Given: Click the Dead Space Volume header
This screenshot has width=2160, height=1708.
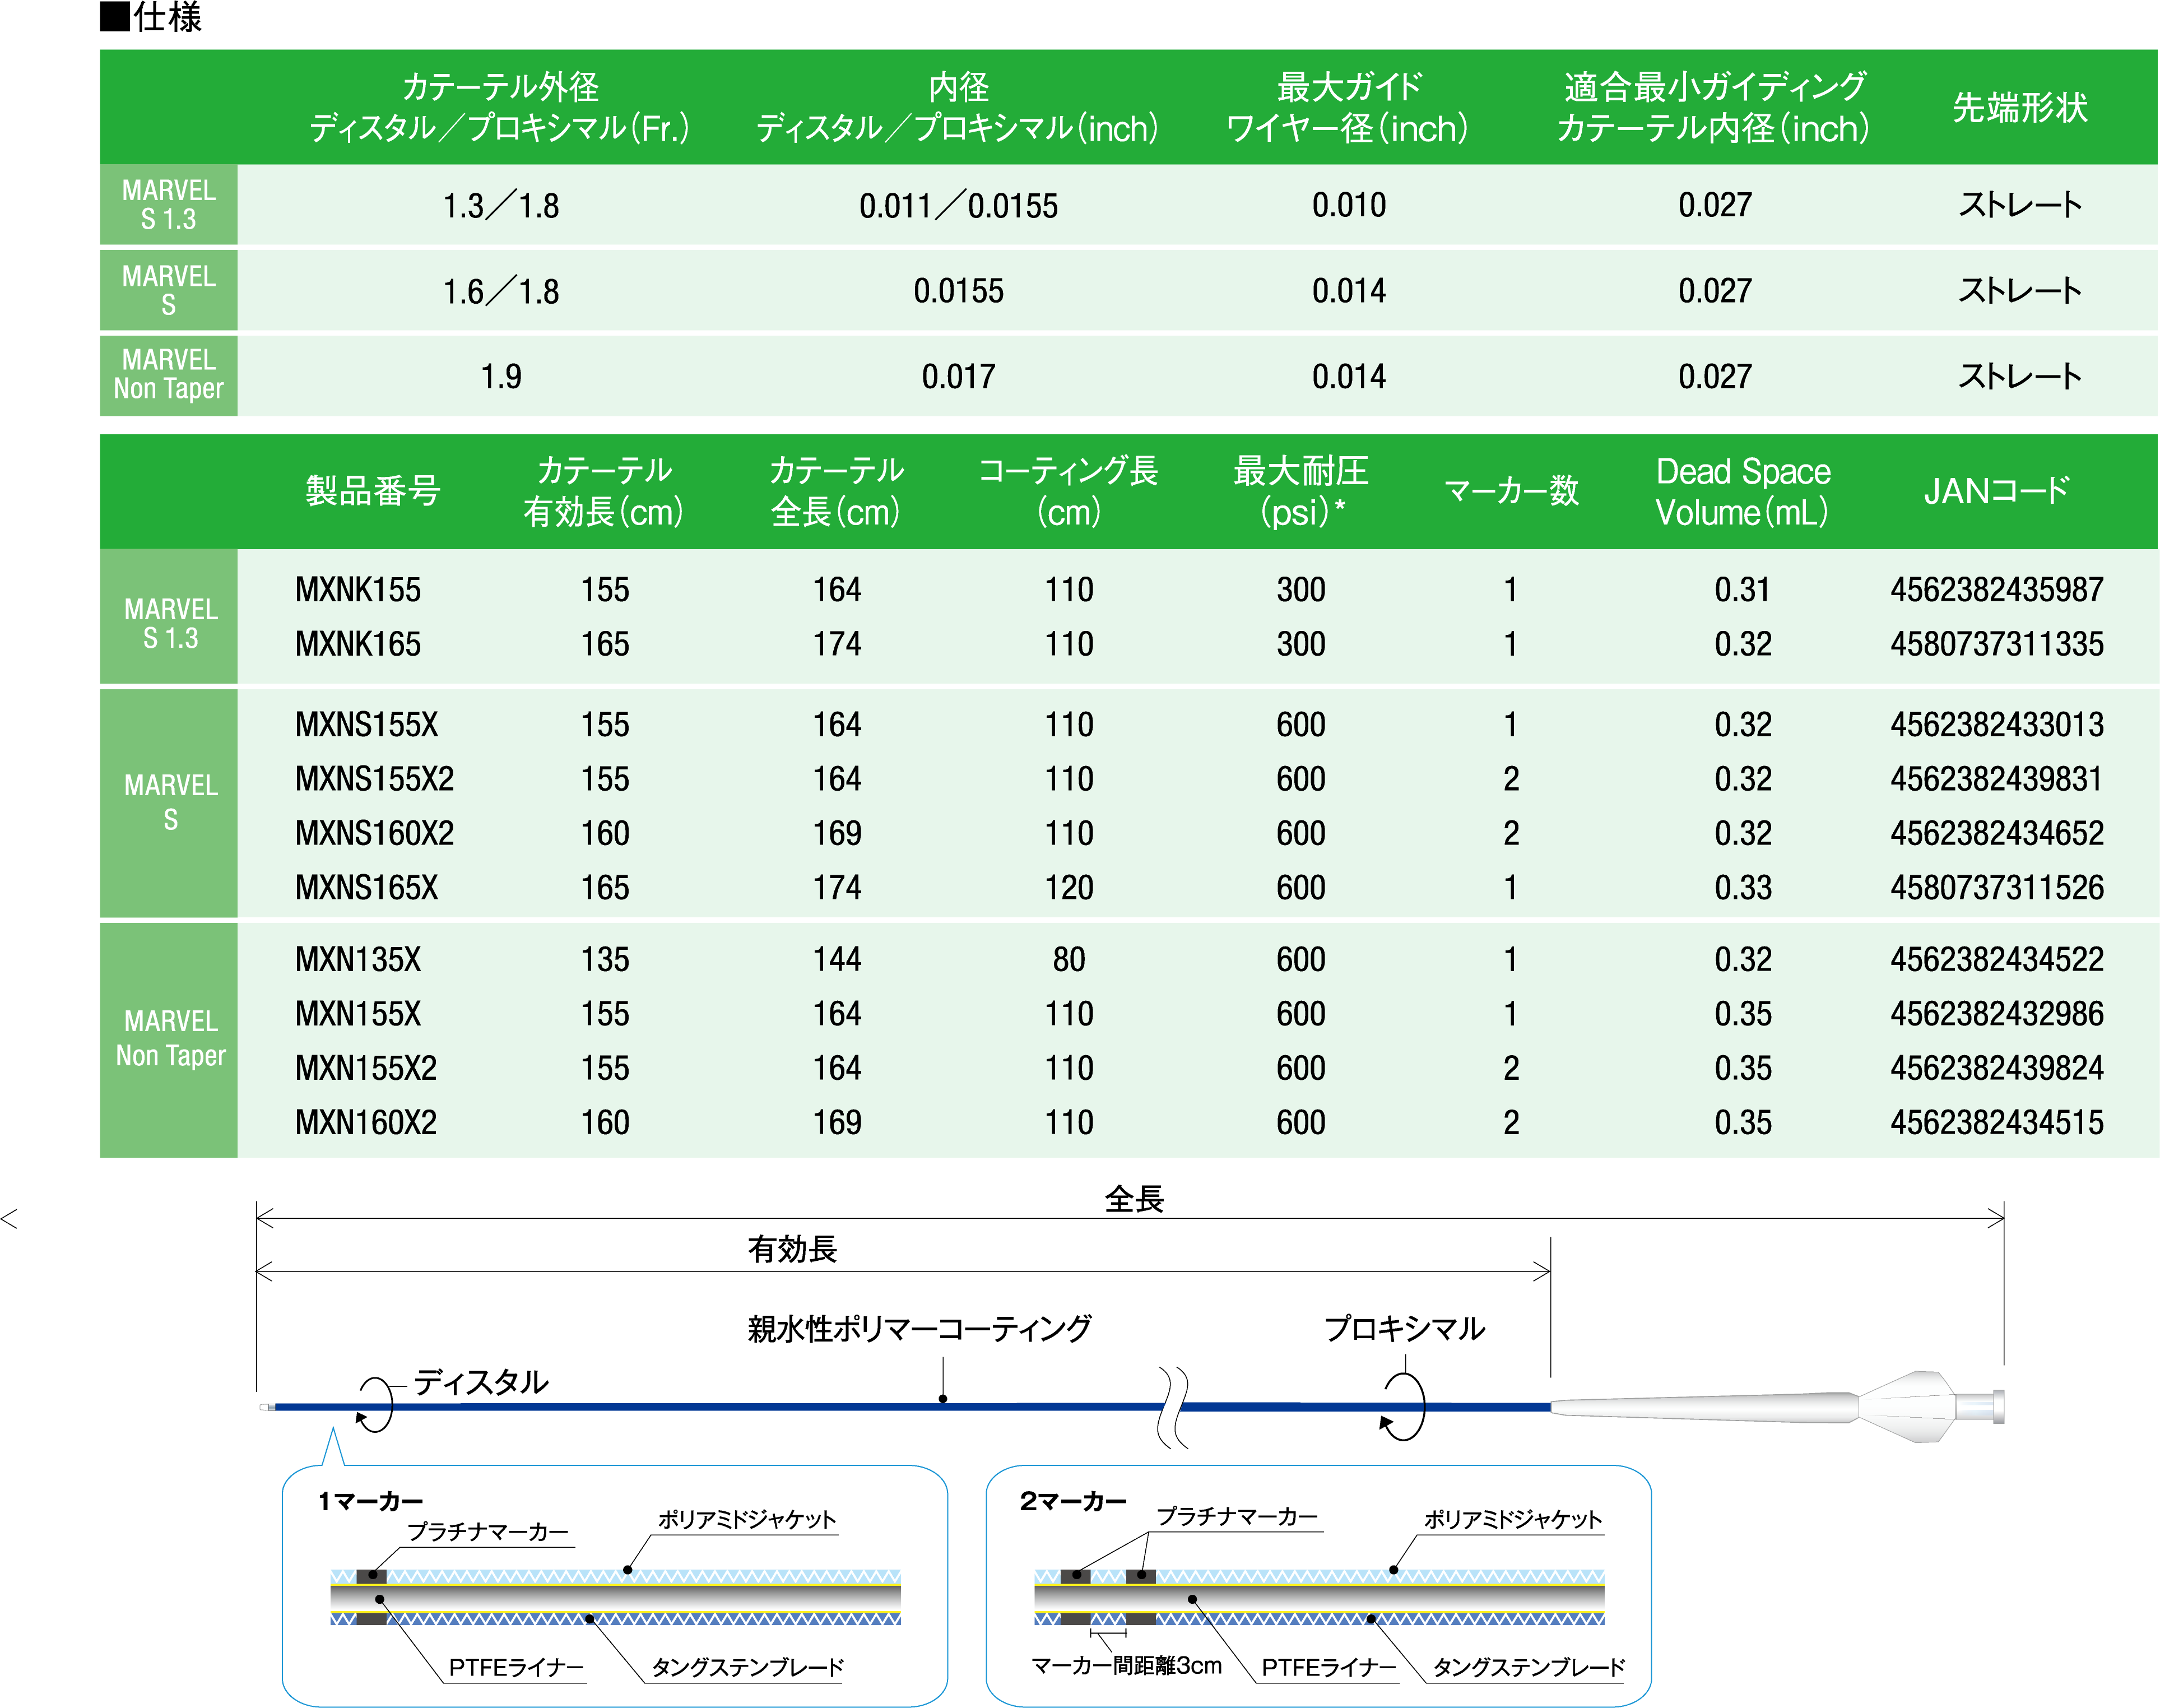Looking at the screenshot, I should coord(1742,491).
